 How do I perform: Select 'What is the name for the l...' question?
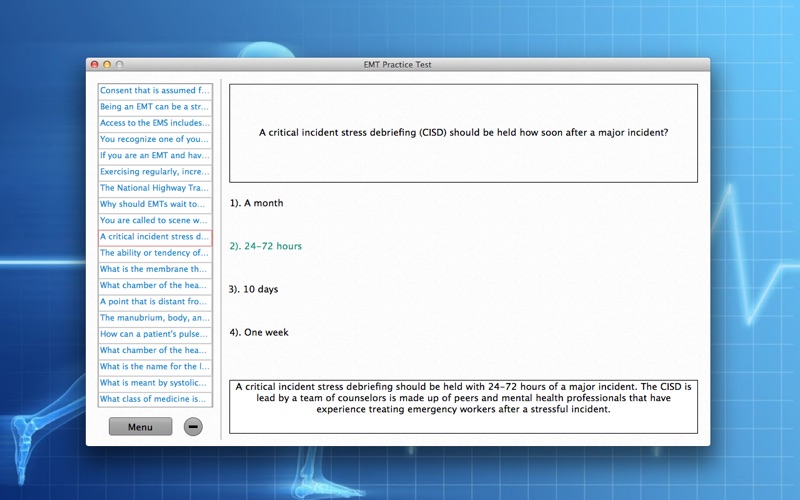coord(155,366)
